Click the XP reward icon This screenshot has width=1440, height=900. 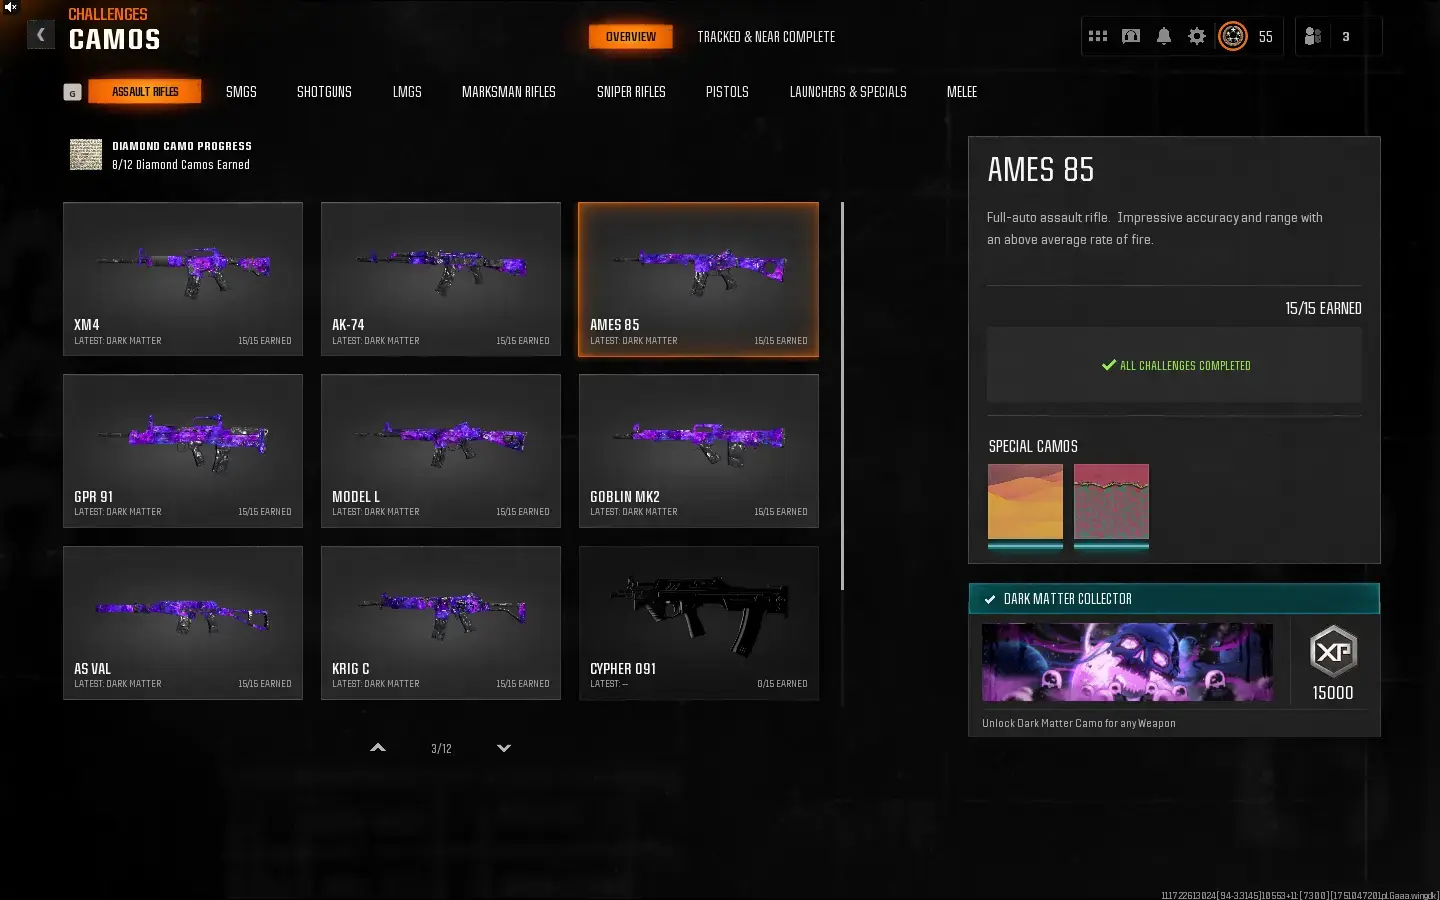tap(1333, 652)
